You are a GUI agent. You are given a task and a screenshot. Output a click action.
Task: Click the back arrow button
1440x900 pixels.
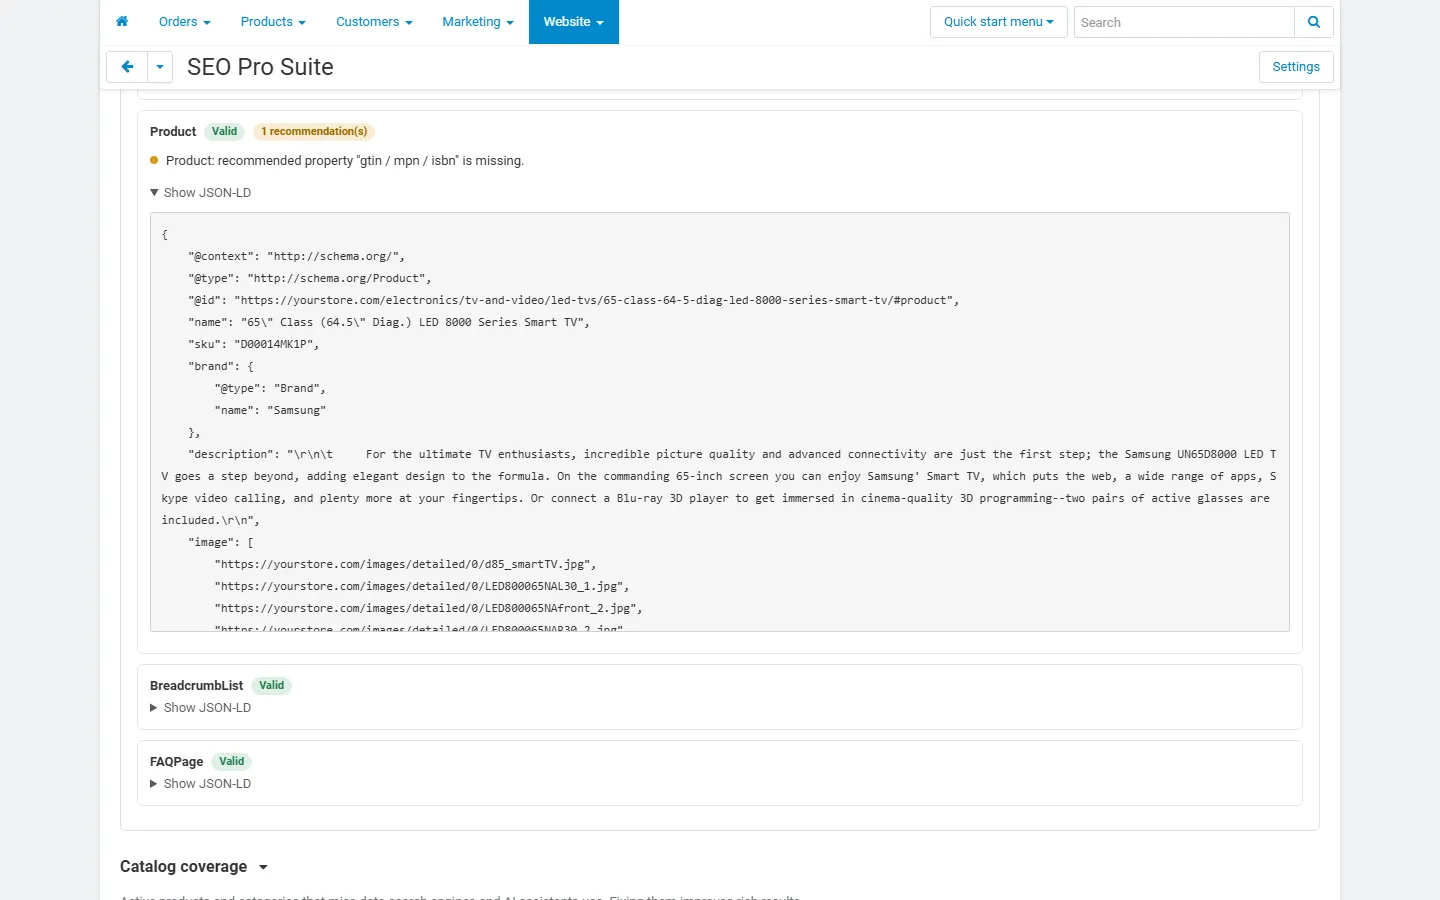tap(127, 67)
